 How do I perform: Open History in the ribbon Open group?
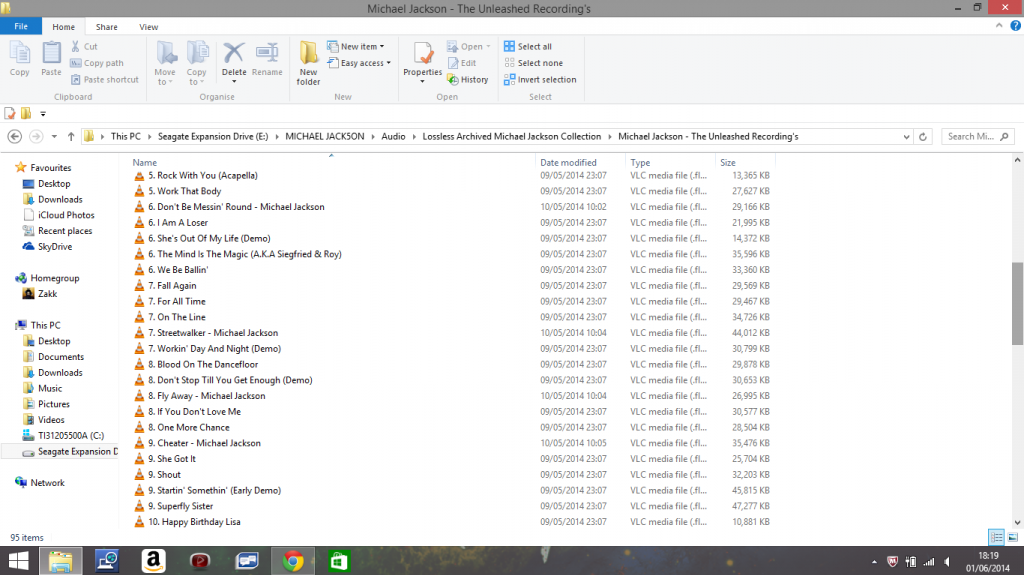(x=468, y=80)
